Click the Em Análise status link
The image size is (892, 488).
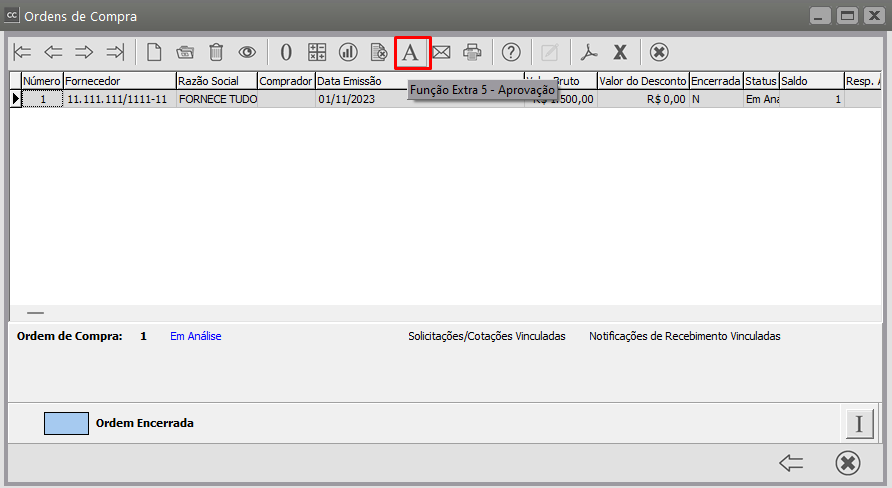tap(195, 336)
